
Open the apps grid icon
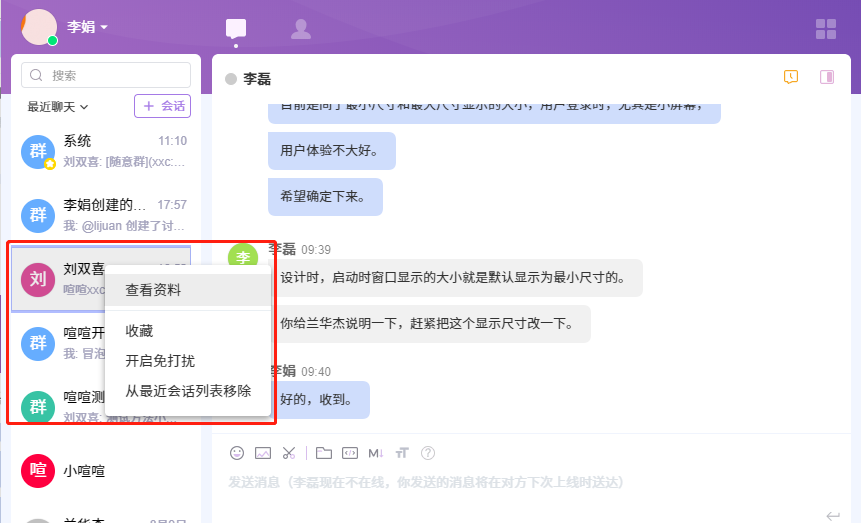tap(826, 28)
